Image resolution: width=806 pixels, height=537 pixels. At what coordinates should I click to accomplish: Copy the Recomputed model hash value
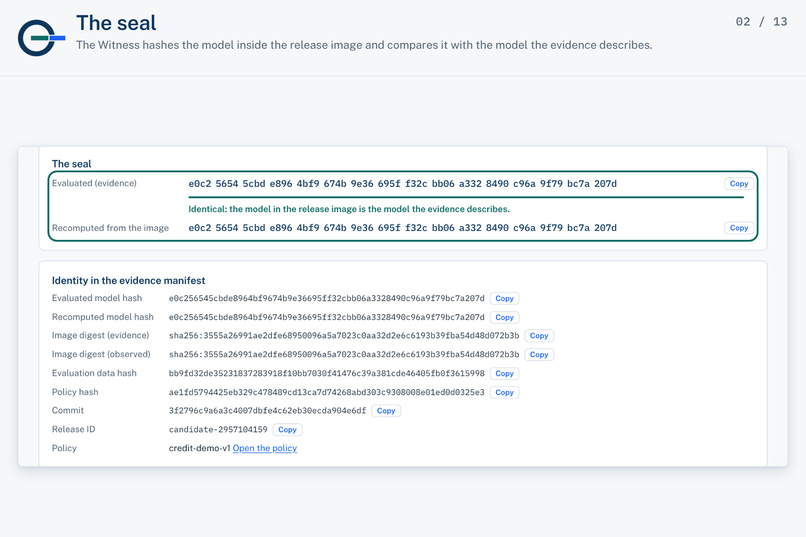[504, 318]
